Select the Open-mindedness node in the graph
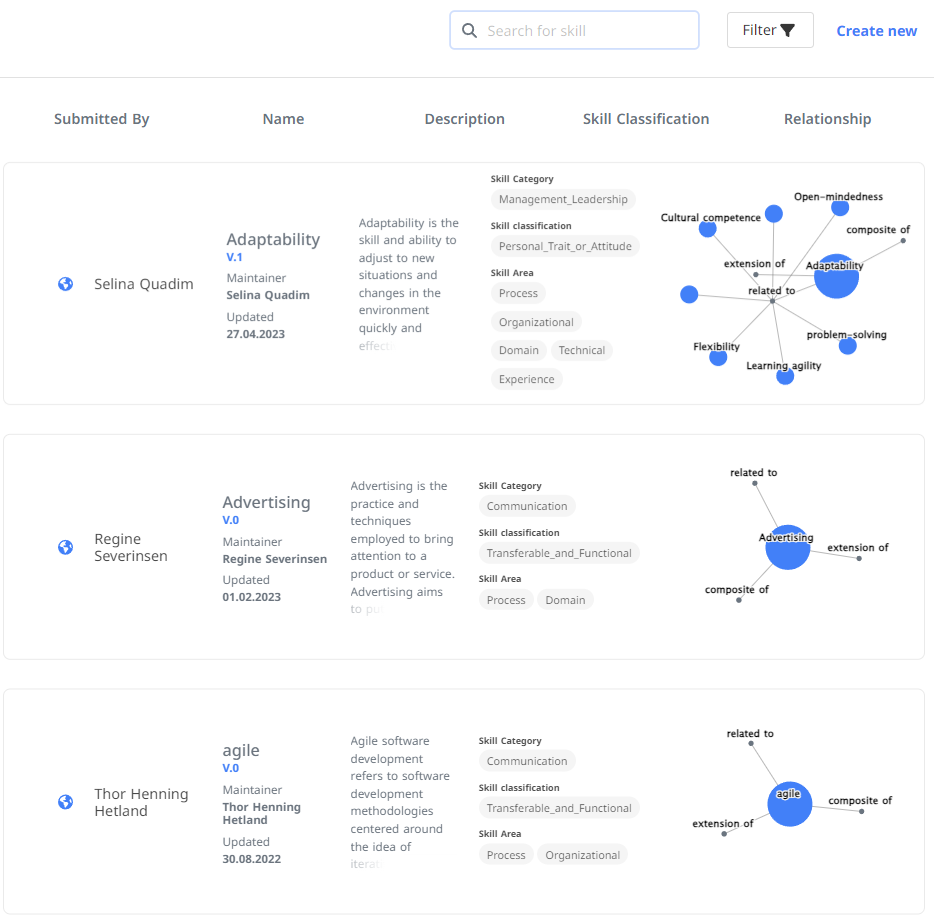 (840, 208)
